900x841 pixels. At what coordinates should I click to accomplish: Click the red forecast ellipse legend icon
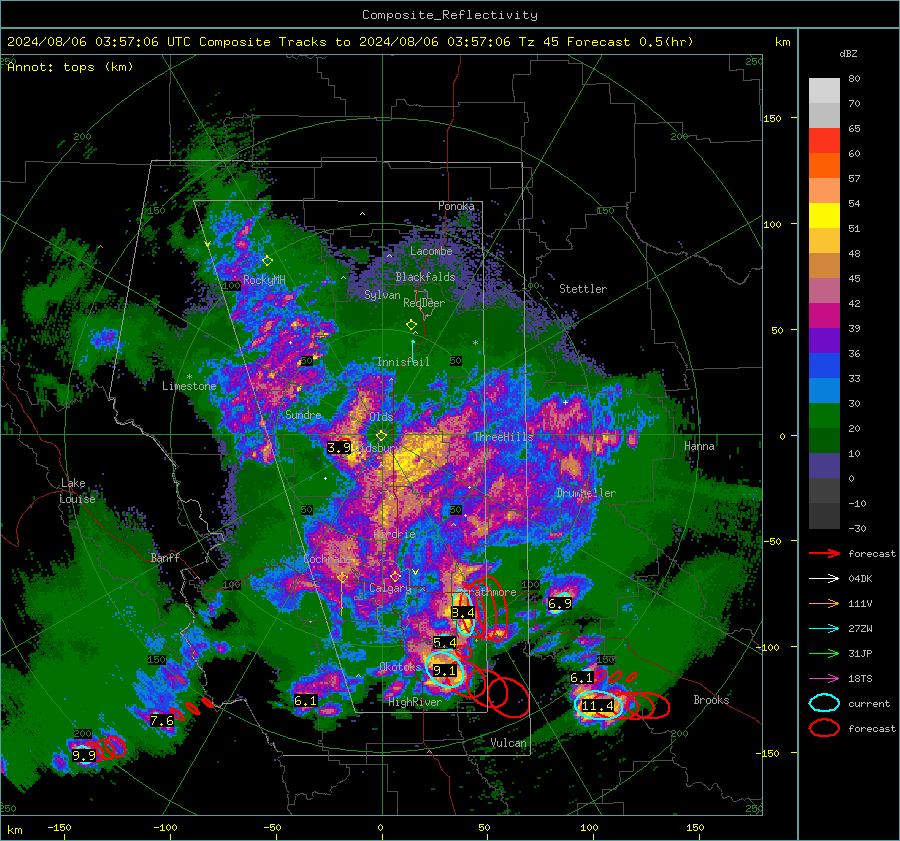coord(824,728)
